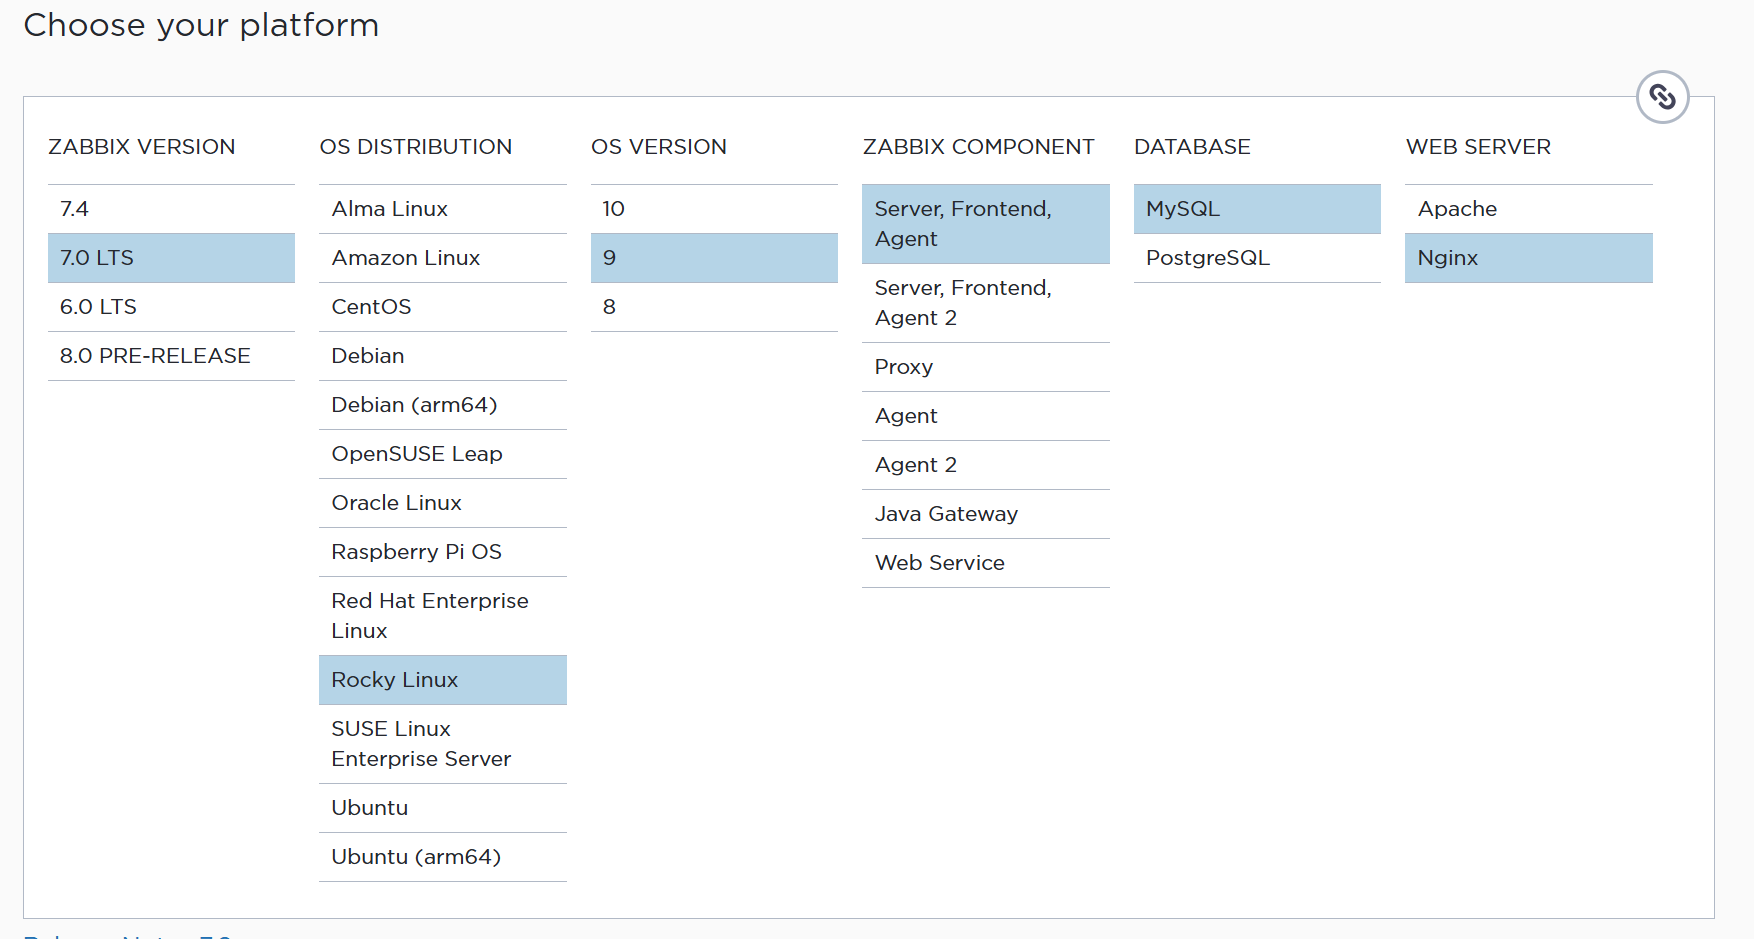Image resolution: width=1754 pixels, height=939 pixels.
Task: Choose Apache as web server
Action: coord(1528,209)
